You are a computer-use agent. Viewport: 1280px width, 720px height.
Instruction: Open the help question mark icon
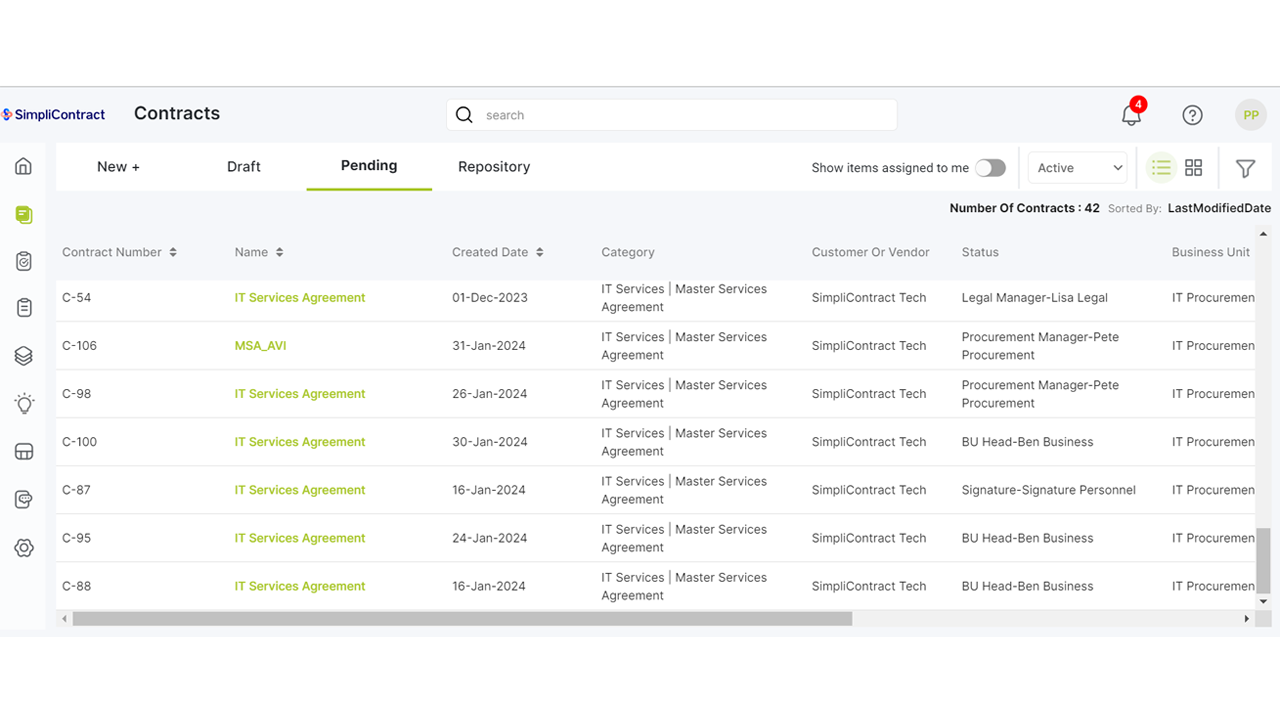pyautogui.click(x=1192, y=115)
